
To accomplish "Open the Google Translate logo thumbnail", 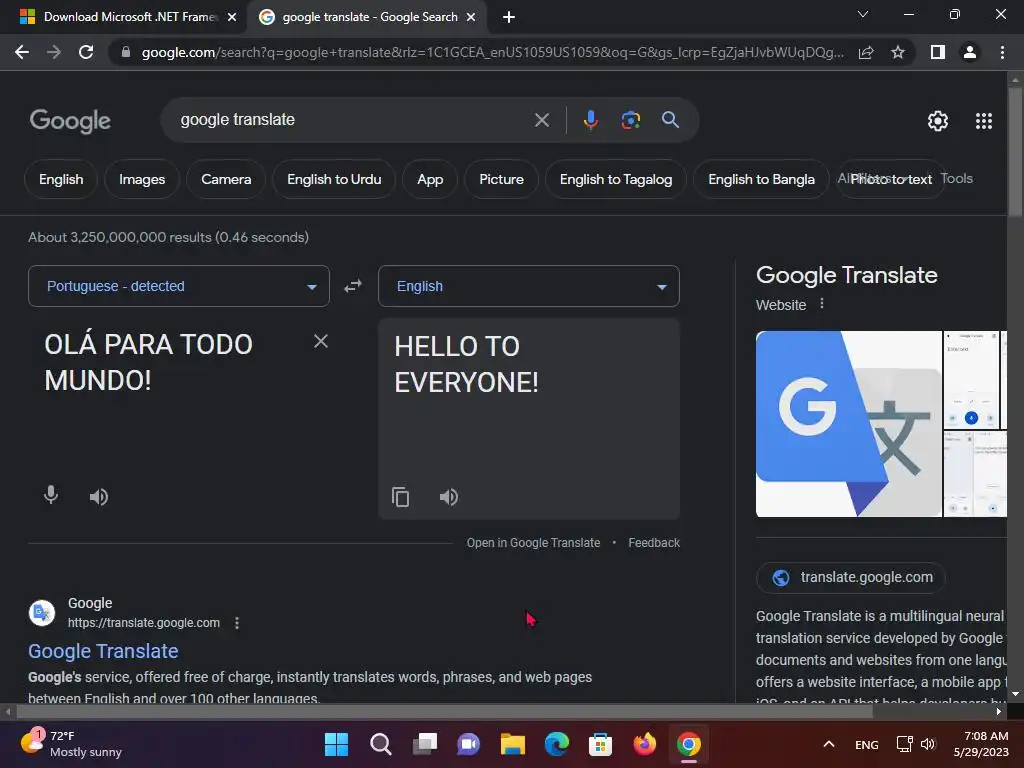I will 848,424.
